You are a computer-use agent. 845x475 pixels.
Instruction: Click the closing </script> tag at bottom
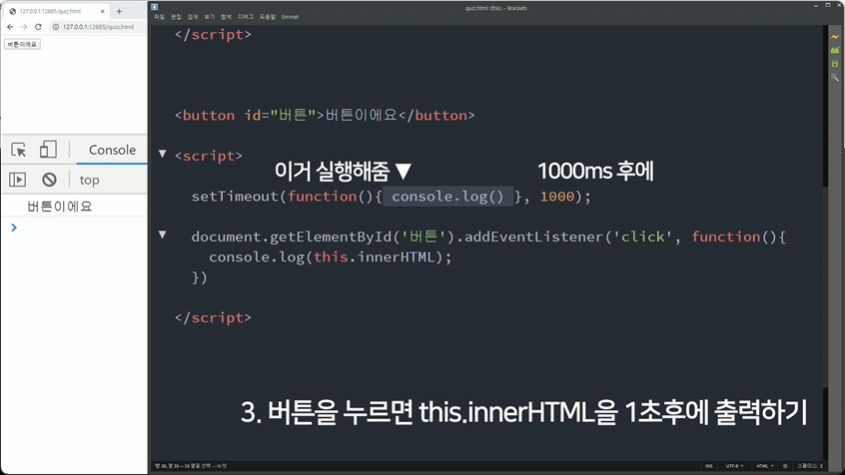(213, 318)
